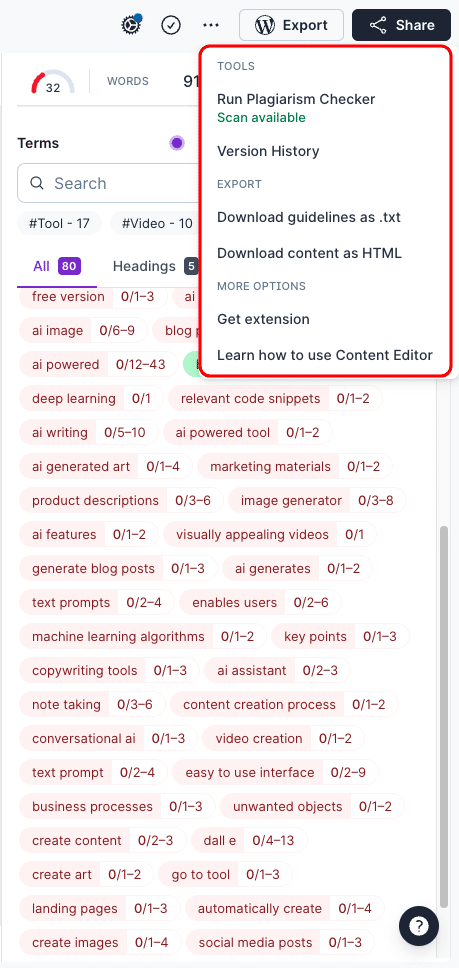This screenshot has height=968, width=459.
Task: Click the circled checkmark icon
Action: click(171, 25)
